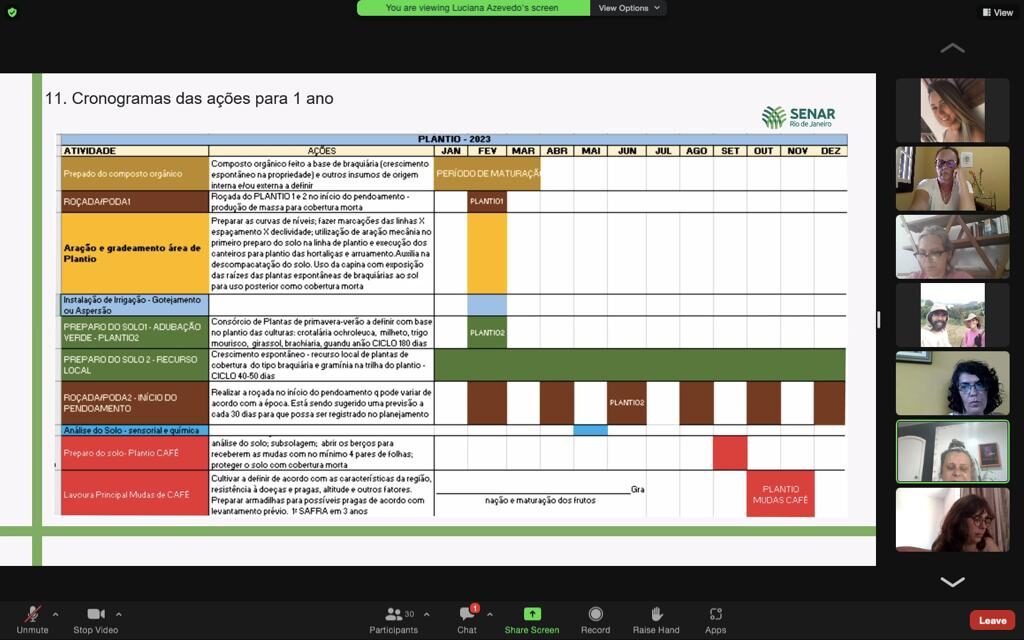
Task: Show previous participant videos with up arrow
Action: click(952, 48)
